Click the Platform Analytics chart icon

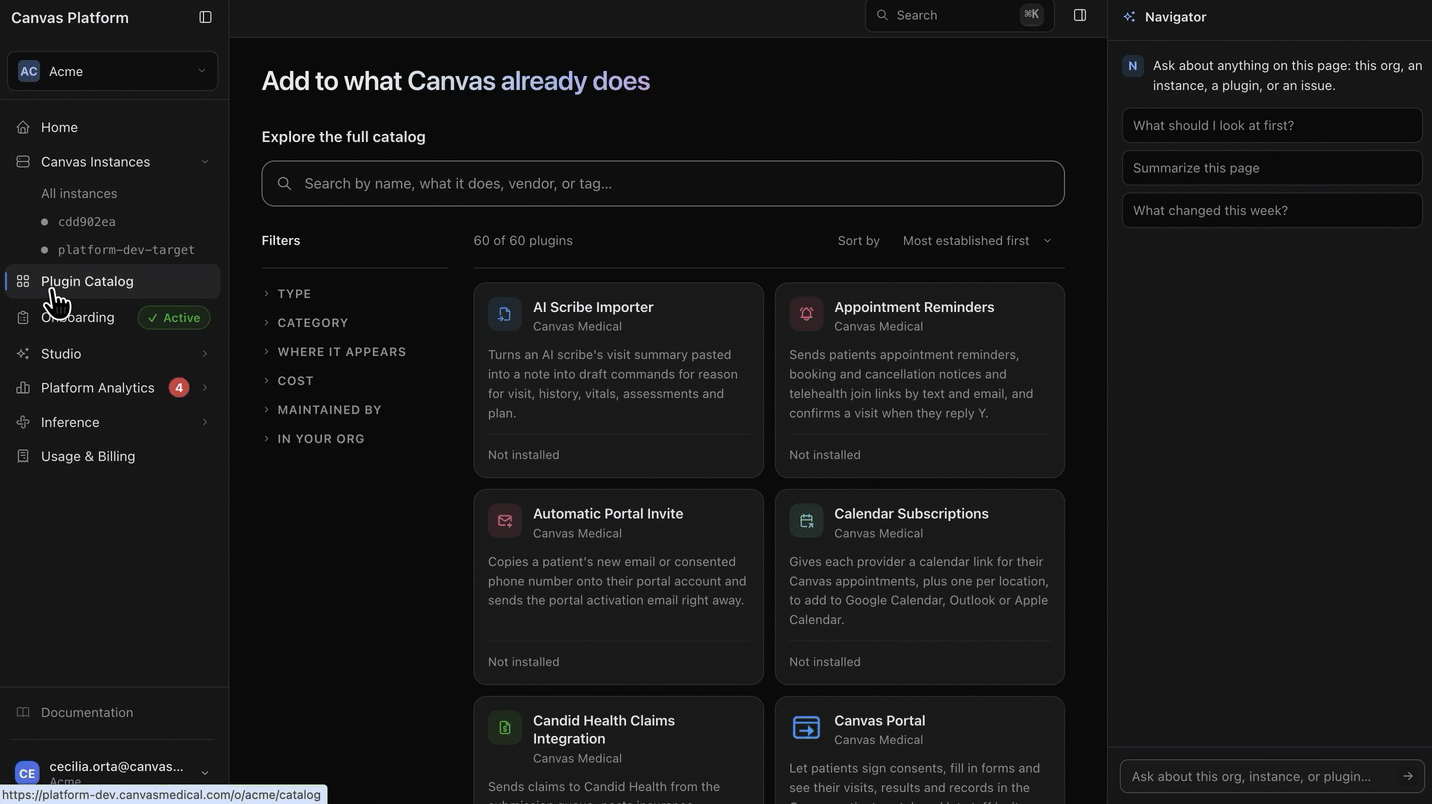[23, 388]
